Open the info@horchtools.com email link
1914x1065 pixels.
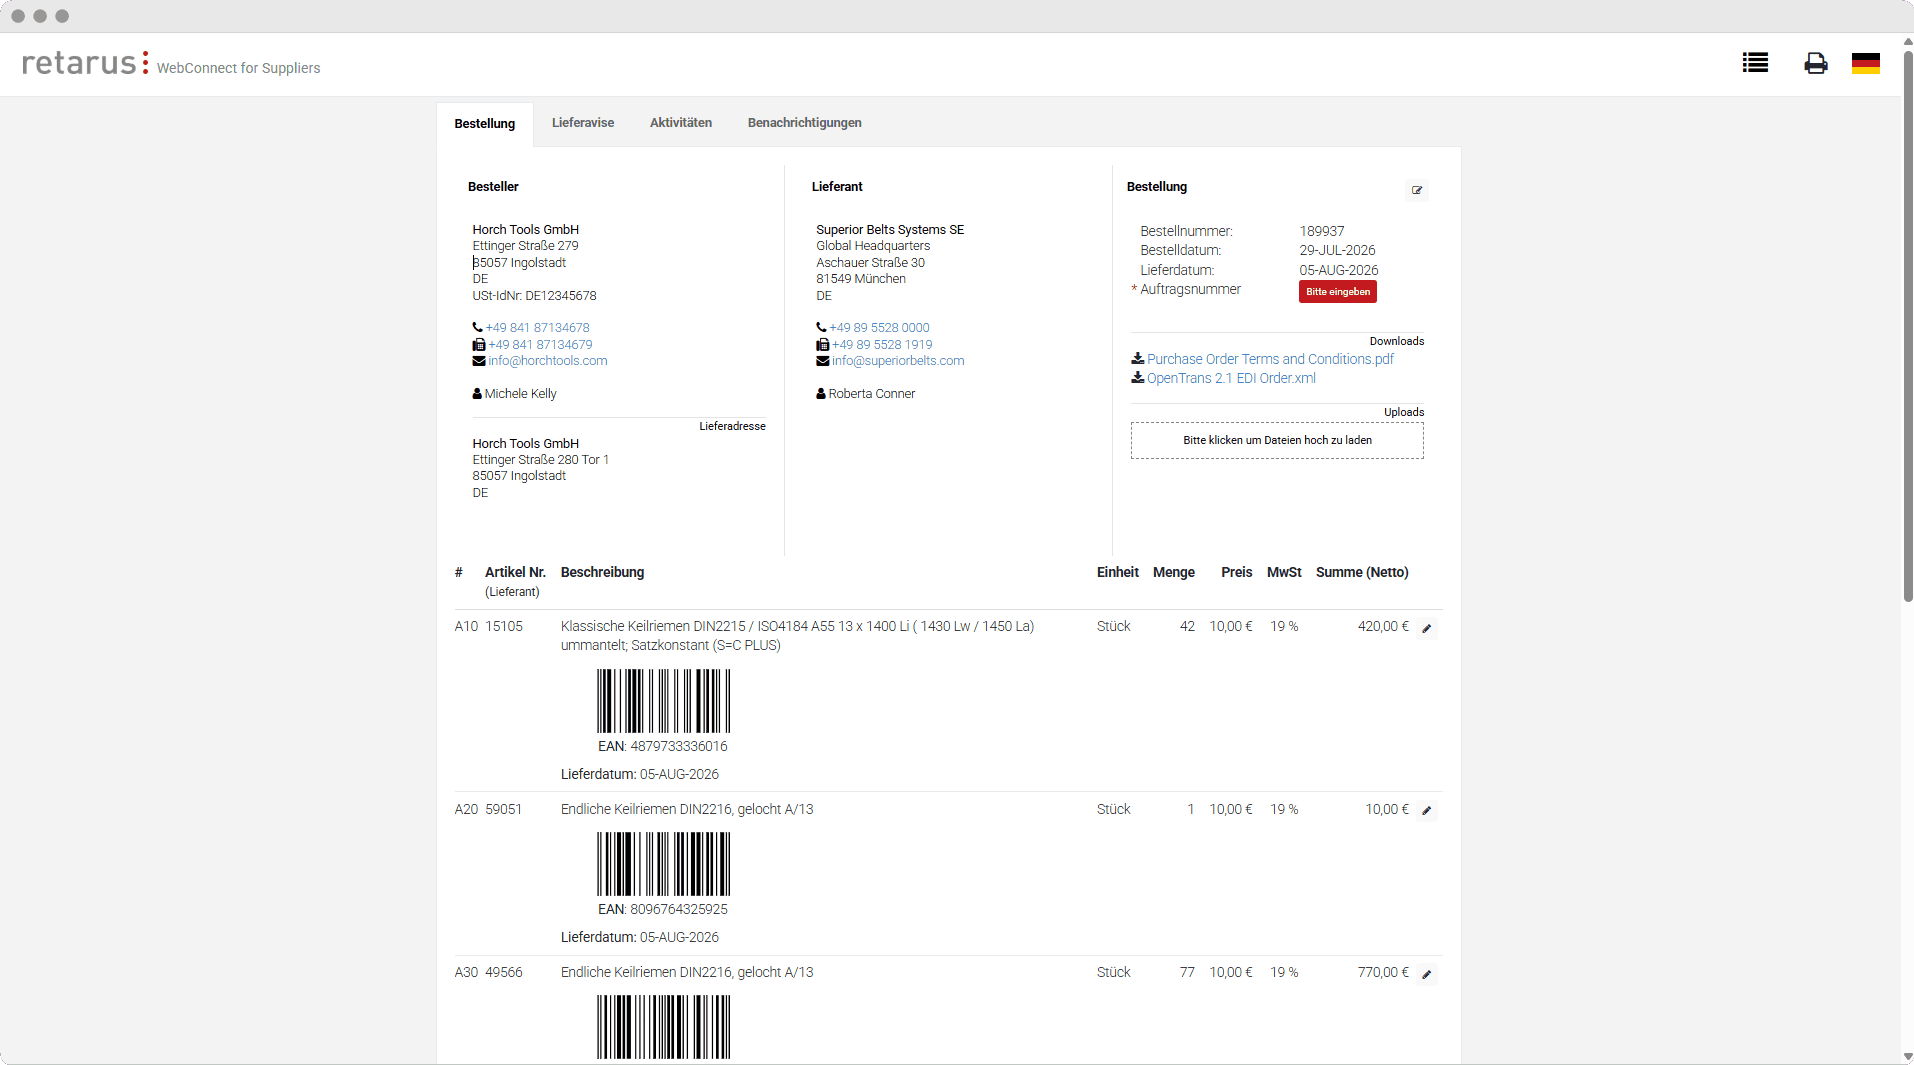tap(548, 361)
